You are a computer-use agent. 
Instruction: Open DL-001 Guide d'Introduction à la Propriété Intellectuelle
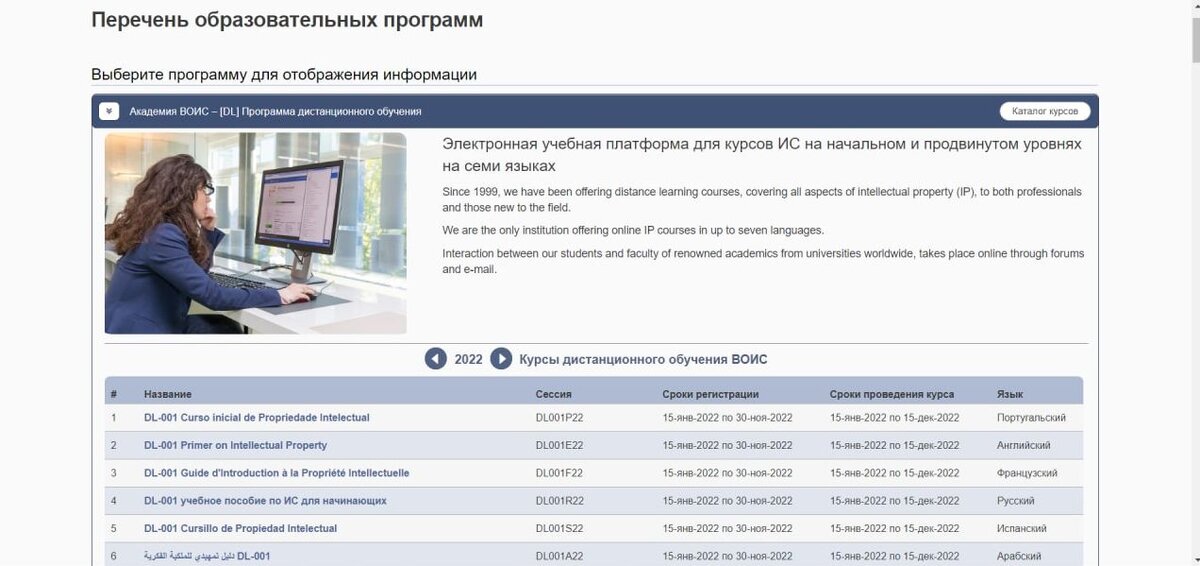coord(277,473)
